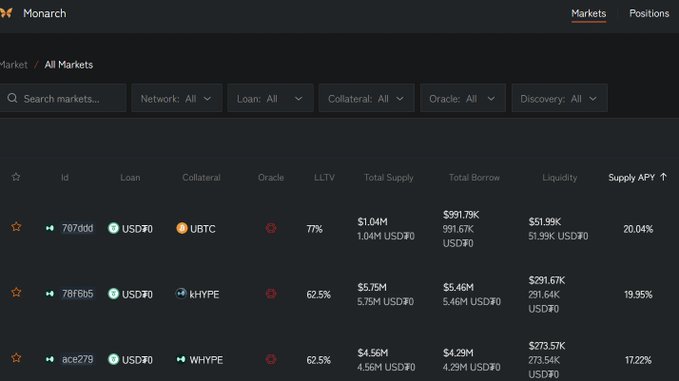This screenshot has width=679, height=381.
Task: Click the Collateral column header
Action: [x=201, y=178]
